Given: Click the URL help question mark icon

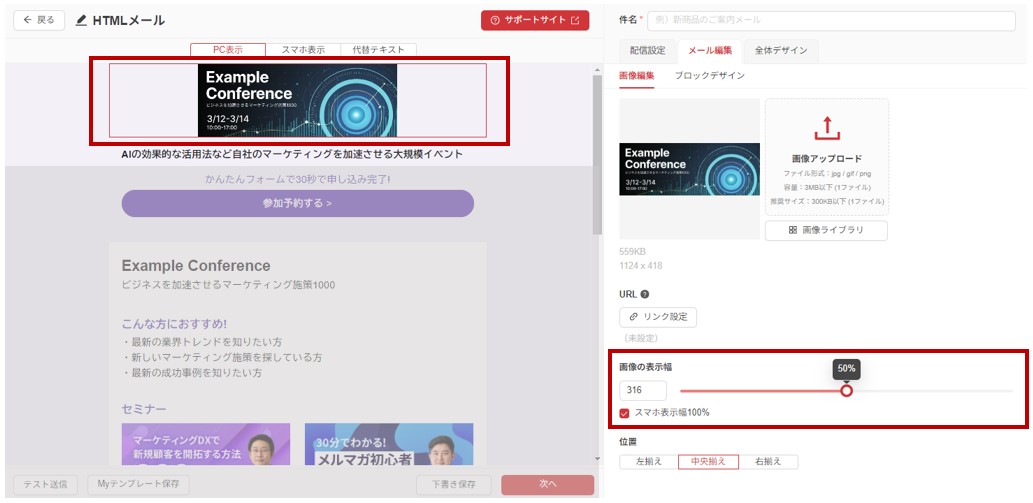Looking at the screenshot, I should pos(645,294).
